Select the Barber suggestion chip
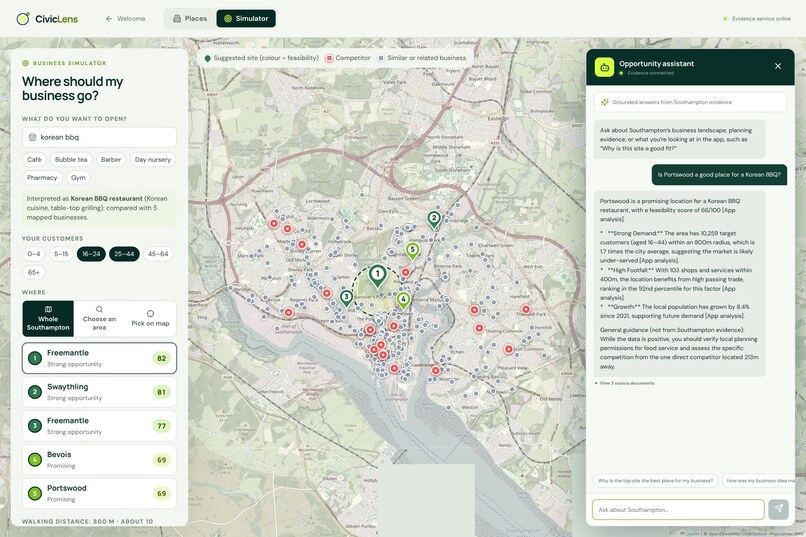 click(x=111, y=160)
